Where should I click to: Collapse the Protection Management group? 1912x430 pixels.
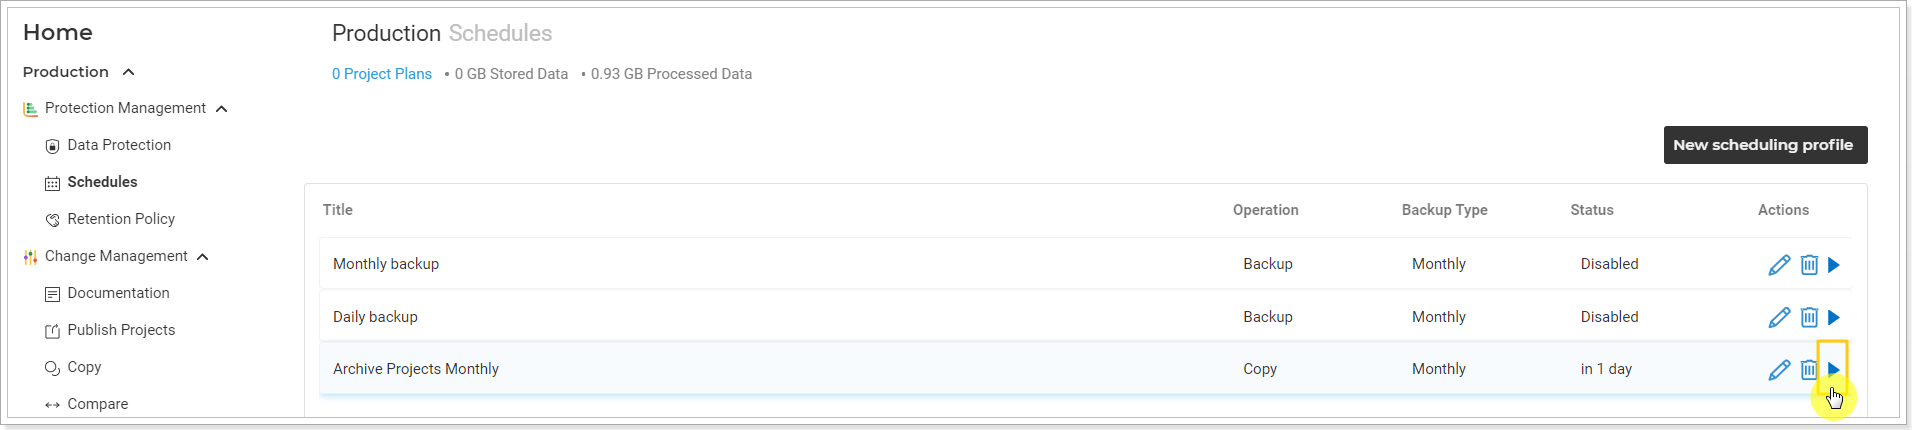[221, 109]
